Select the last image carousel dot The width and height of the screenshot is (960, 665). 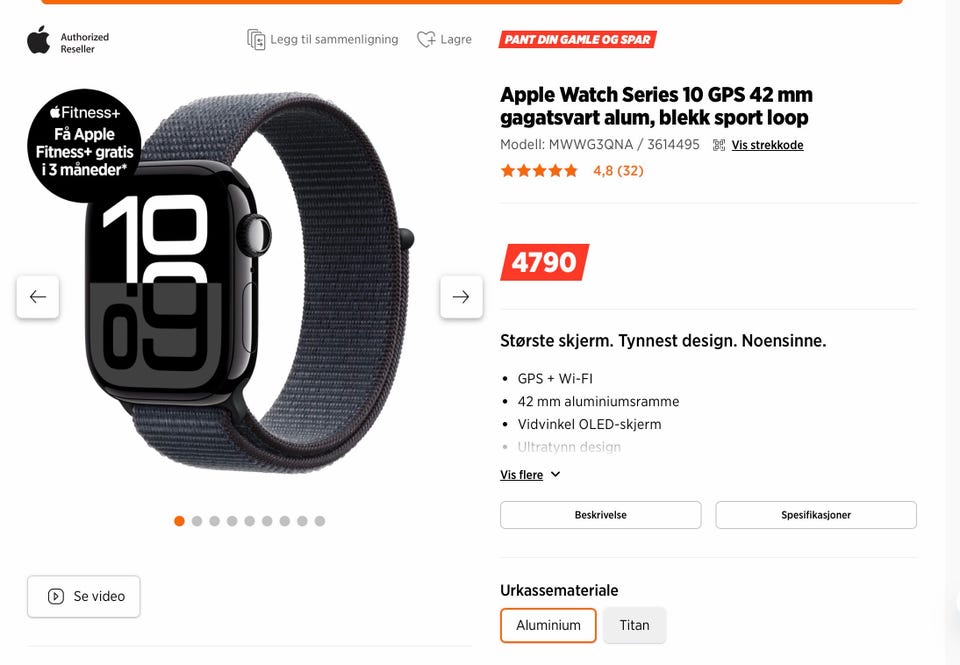point(320,521)
